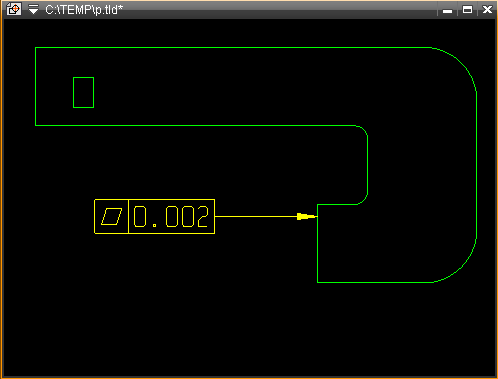Maximize the p.tld drawing window
The width and height of the screenshot is (498, 379).
(467, 10)
